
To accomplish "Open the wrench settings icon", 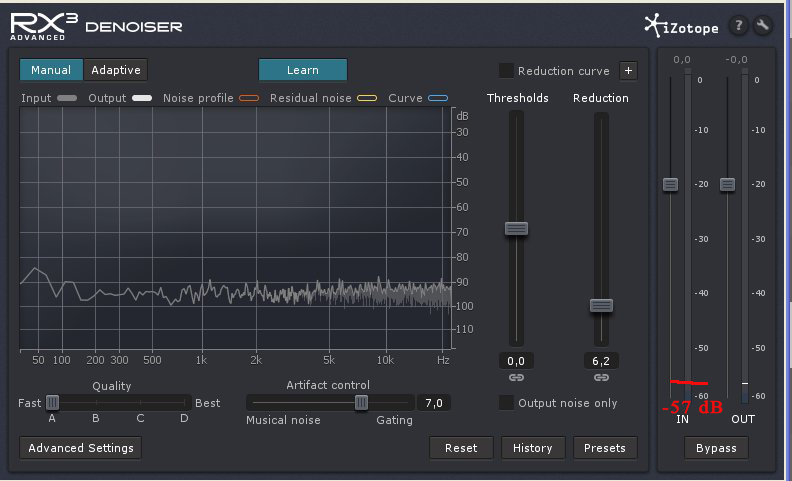I will (x=762, y=25).
